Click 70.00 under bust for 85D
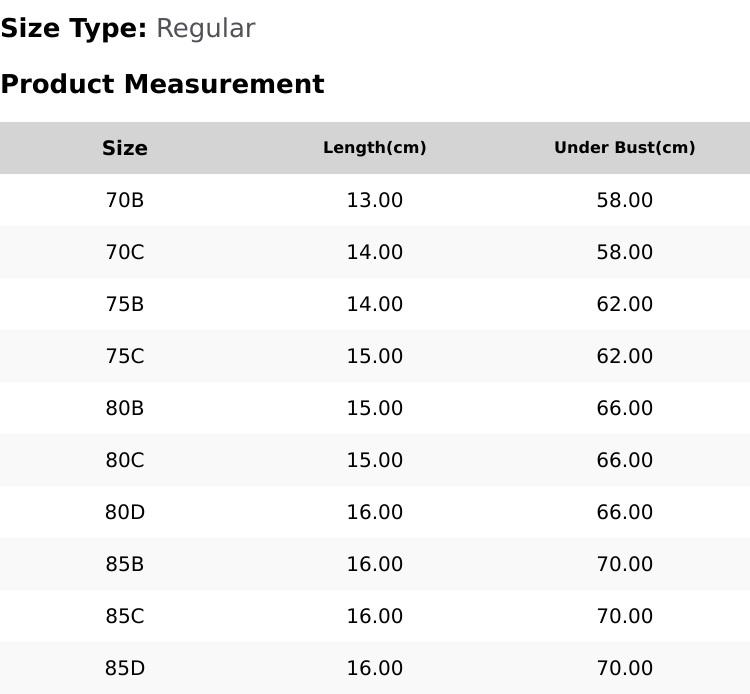 click(x=625, y=668)
